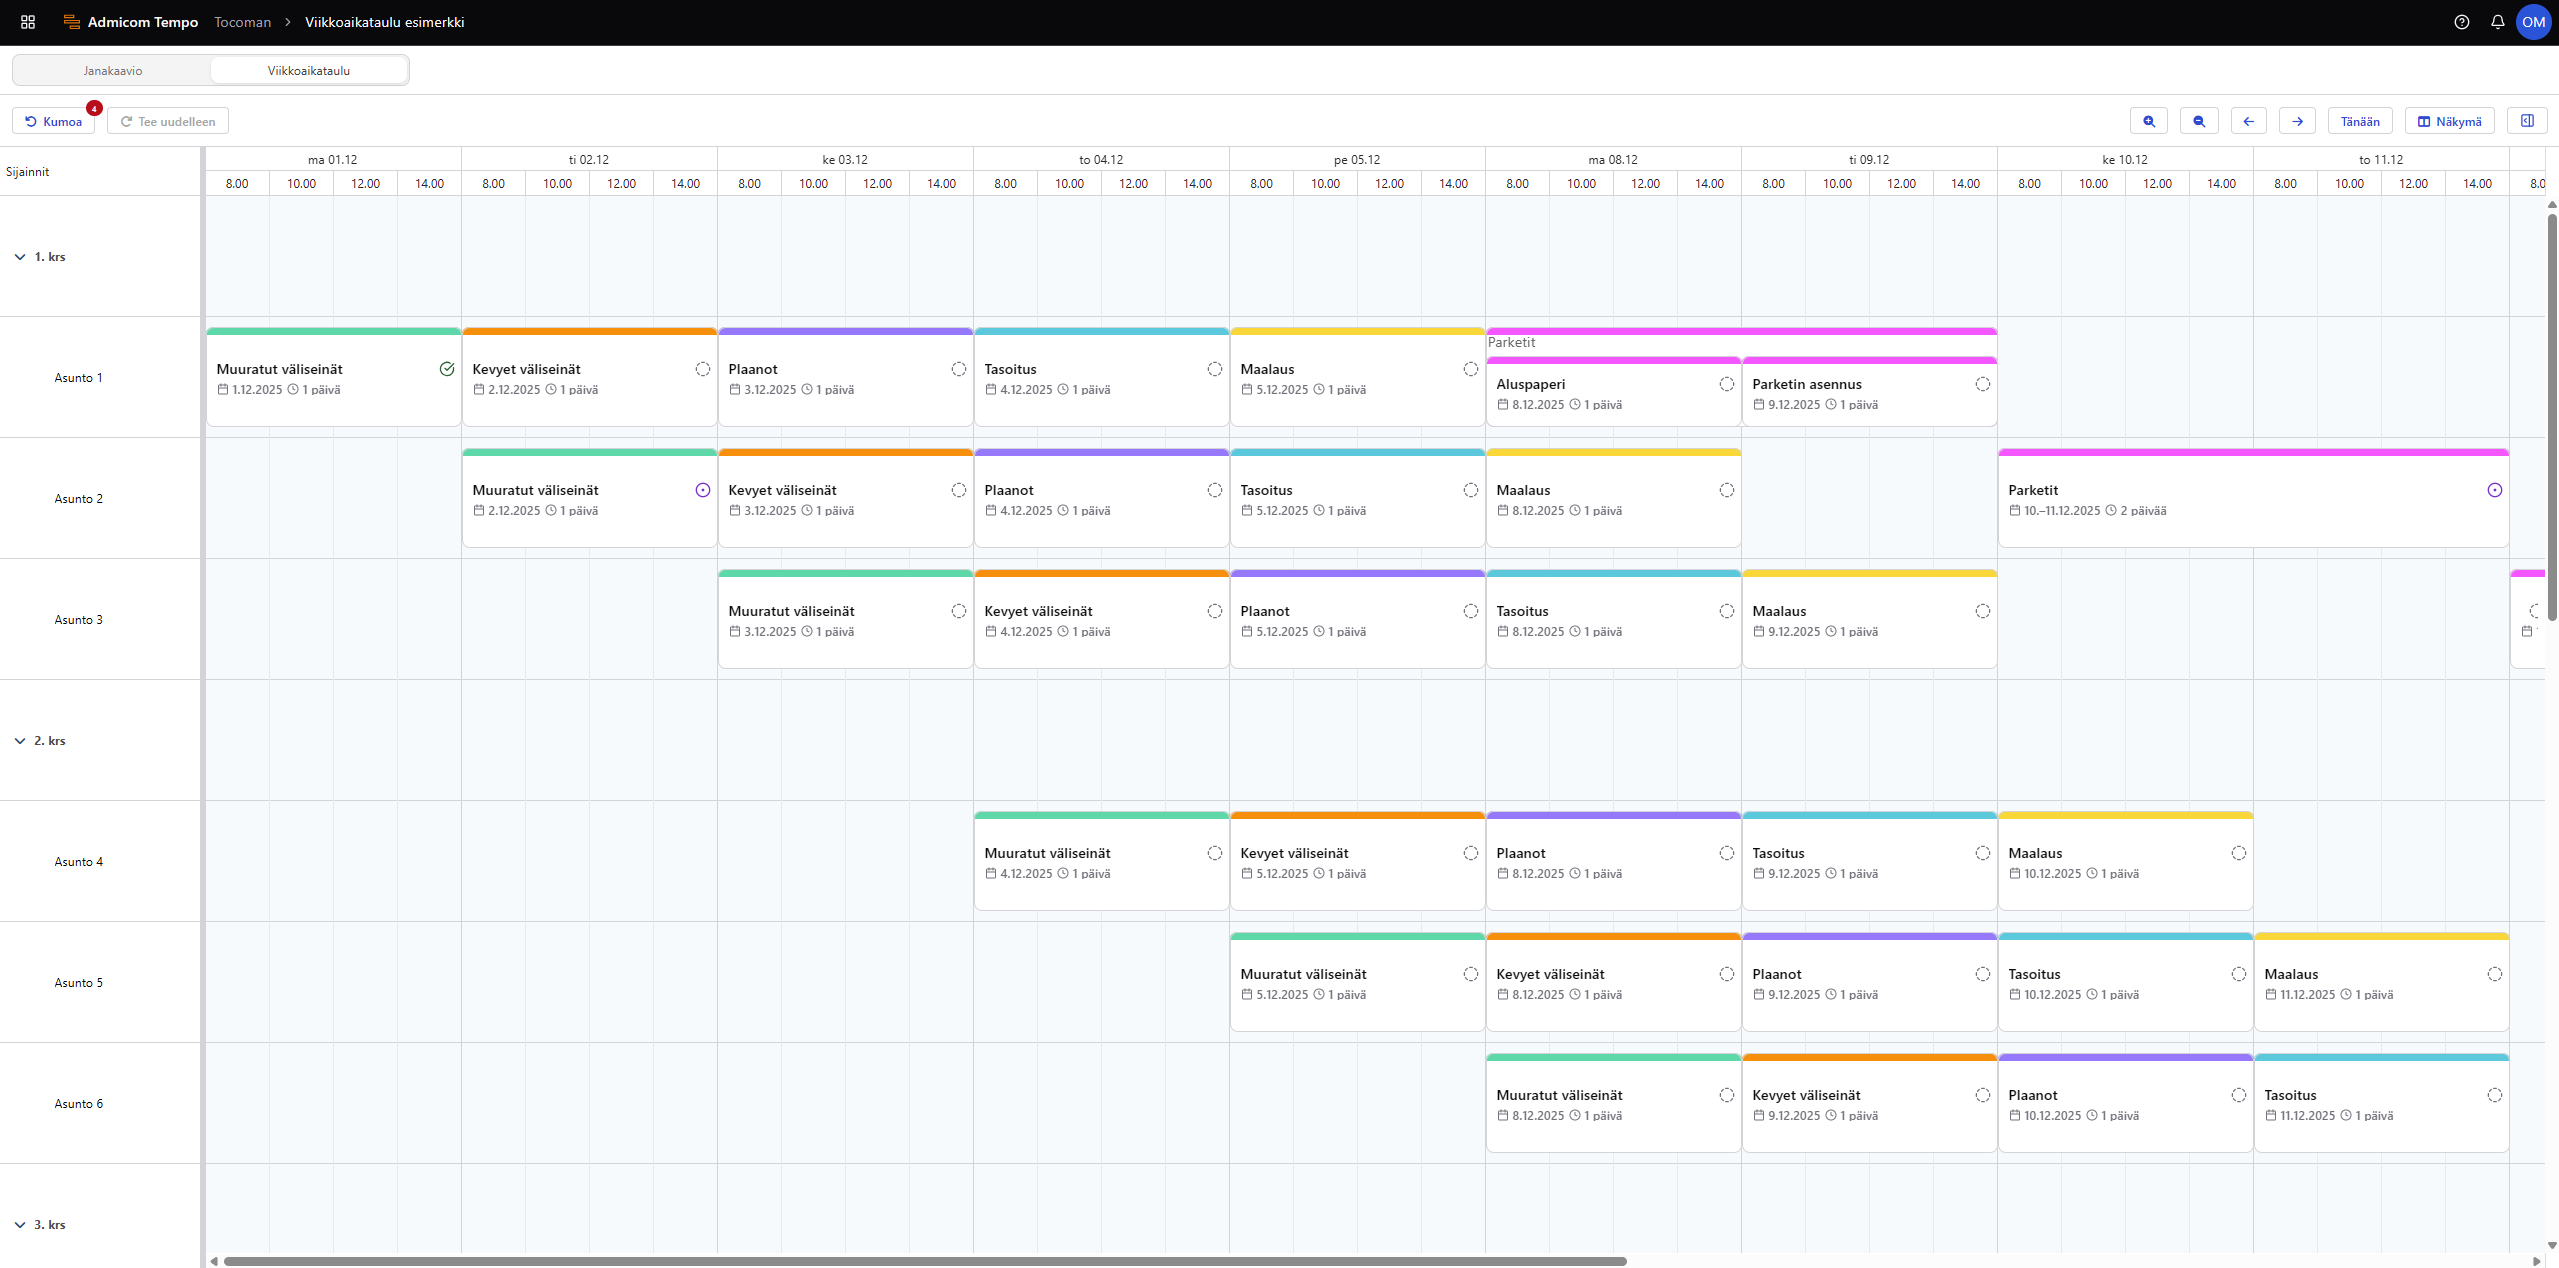
Task: Navigate timeline backward with left arrow
Action: click(2248, 121)
